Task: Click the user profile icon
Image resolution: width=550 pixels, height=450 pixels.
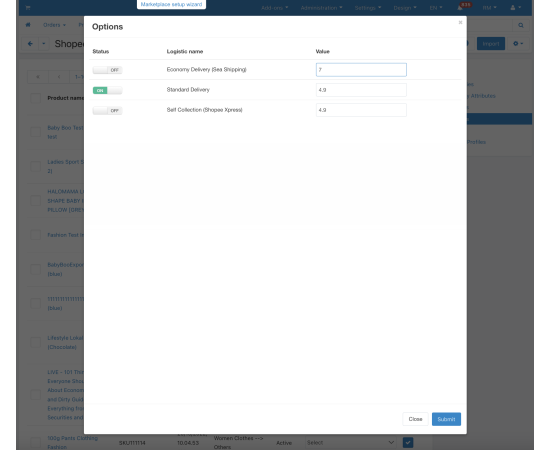Action: pos(516,8)
